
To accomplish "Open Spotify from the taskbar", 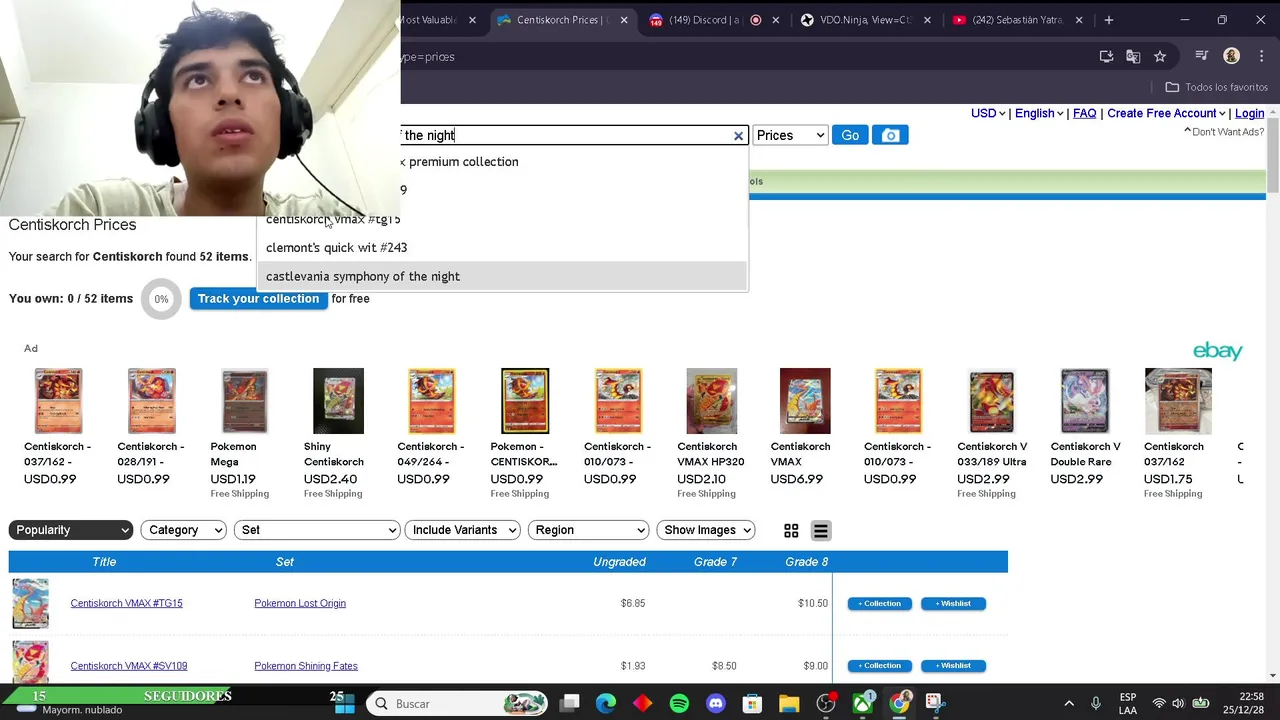I will (679, 704).
